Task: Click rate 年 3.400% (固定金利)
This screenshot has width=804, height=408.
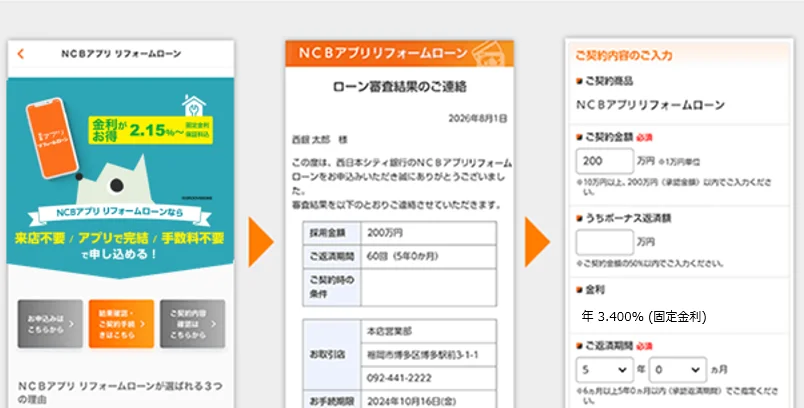Action: click(x=644, y=316)
